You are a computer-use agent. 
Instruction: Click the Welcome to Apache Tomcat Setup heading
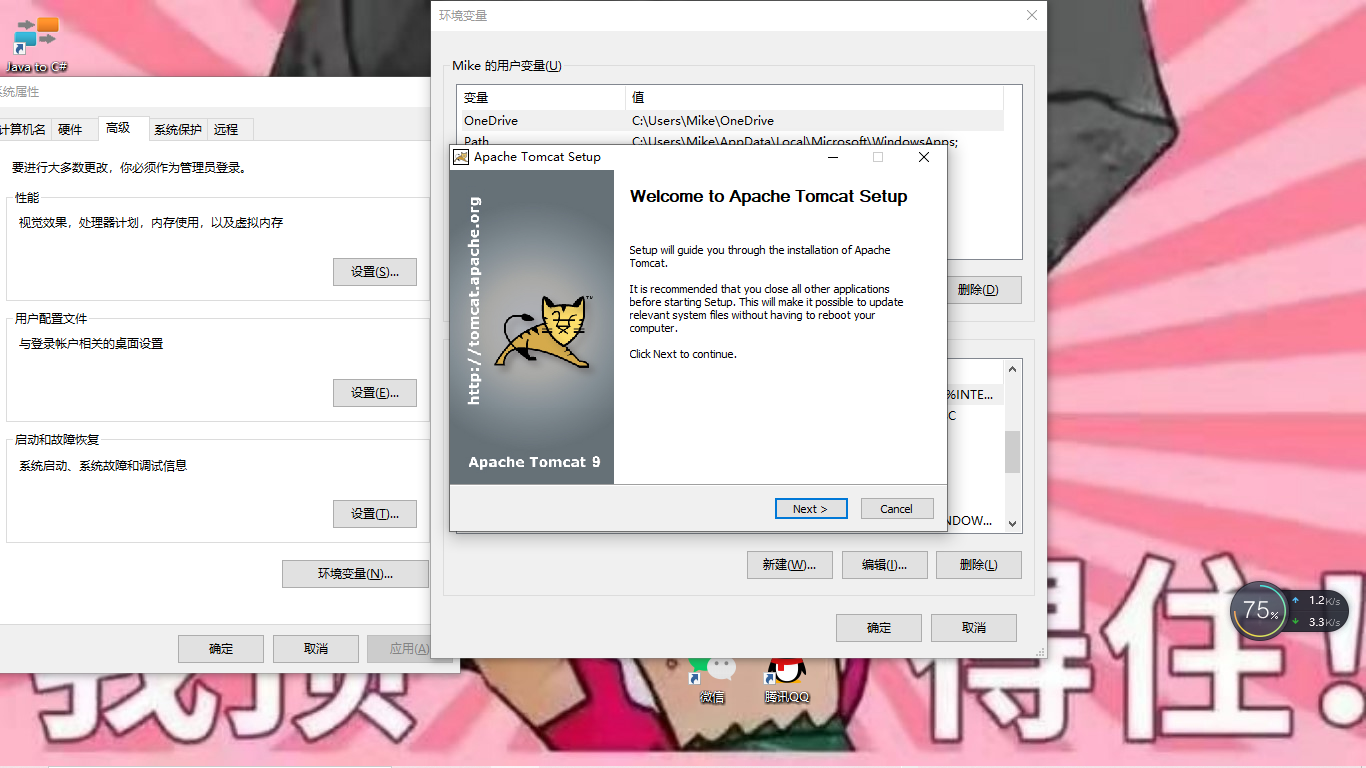[x=768, y=196]
